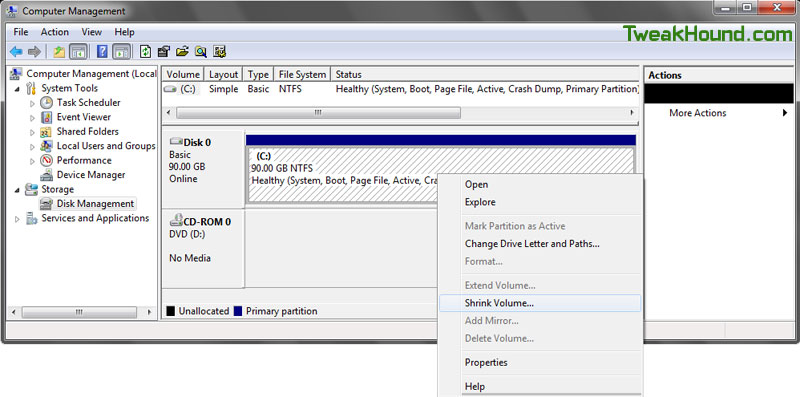Expand the Task Scheduler node arrow
800x397 pixels.
(x=32, y=104)
